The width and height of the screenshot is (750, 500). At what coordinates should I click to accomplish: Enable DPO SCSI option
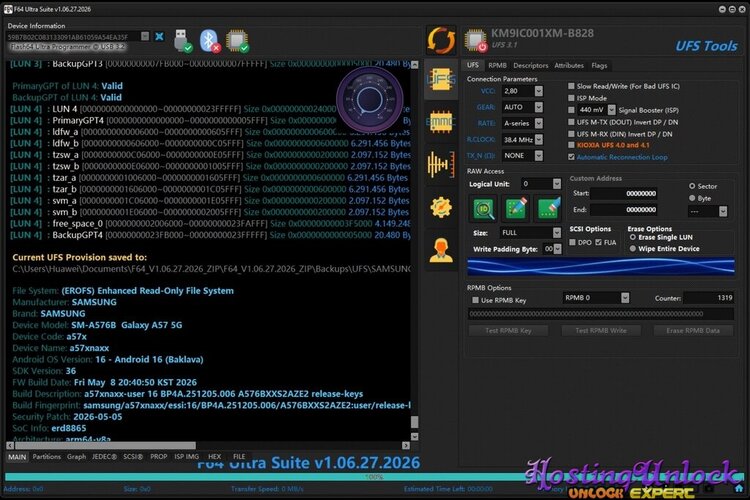[x=572, y=243]
